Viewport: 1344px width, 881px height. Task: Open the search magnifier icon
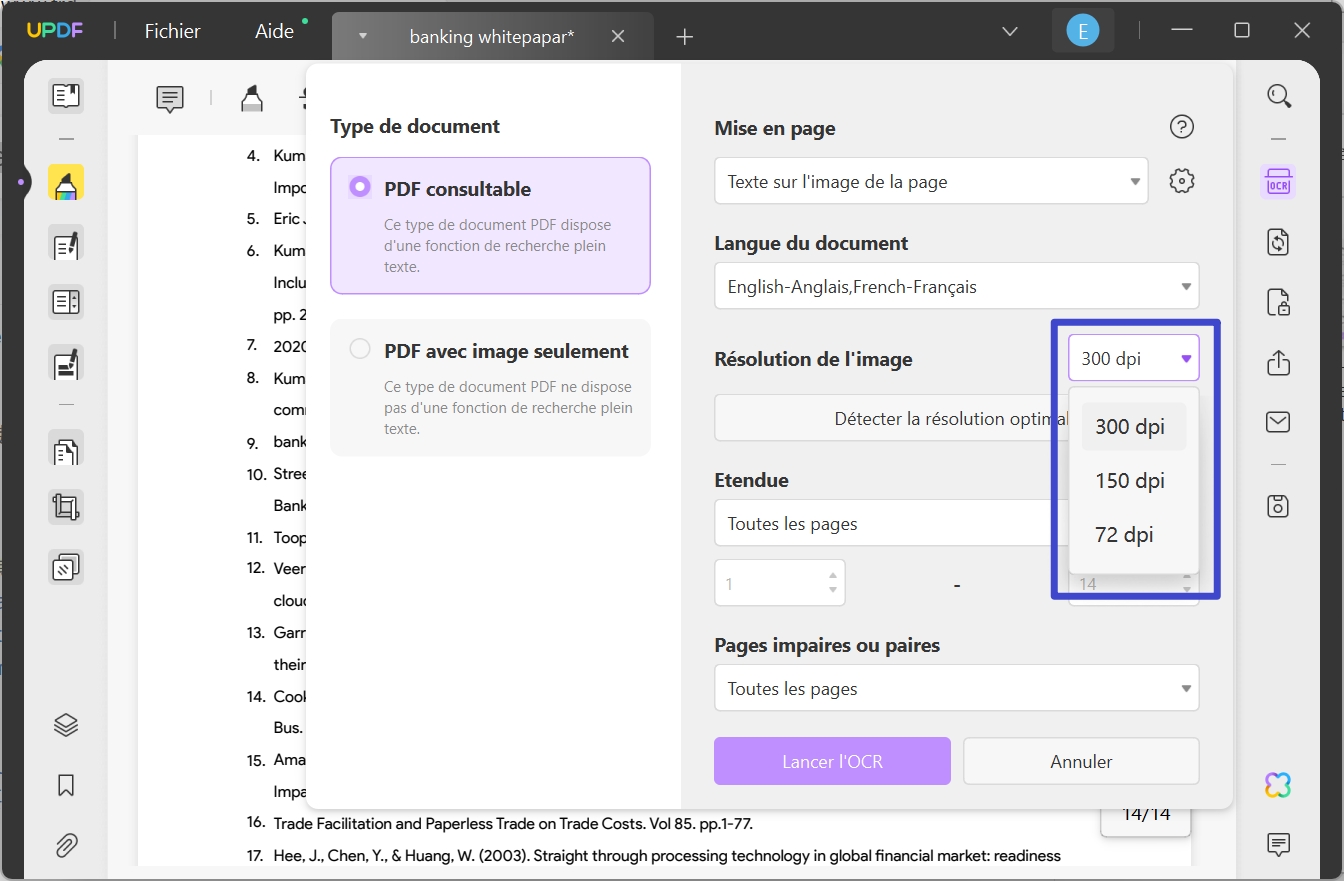pos(1279,95)
